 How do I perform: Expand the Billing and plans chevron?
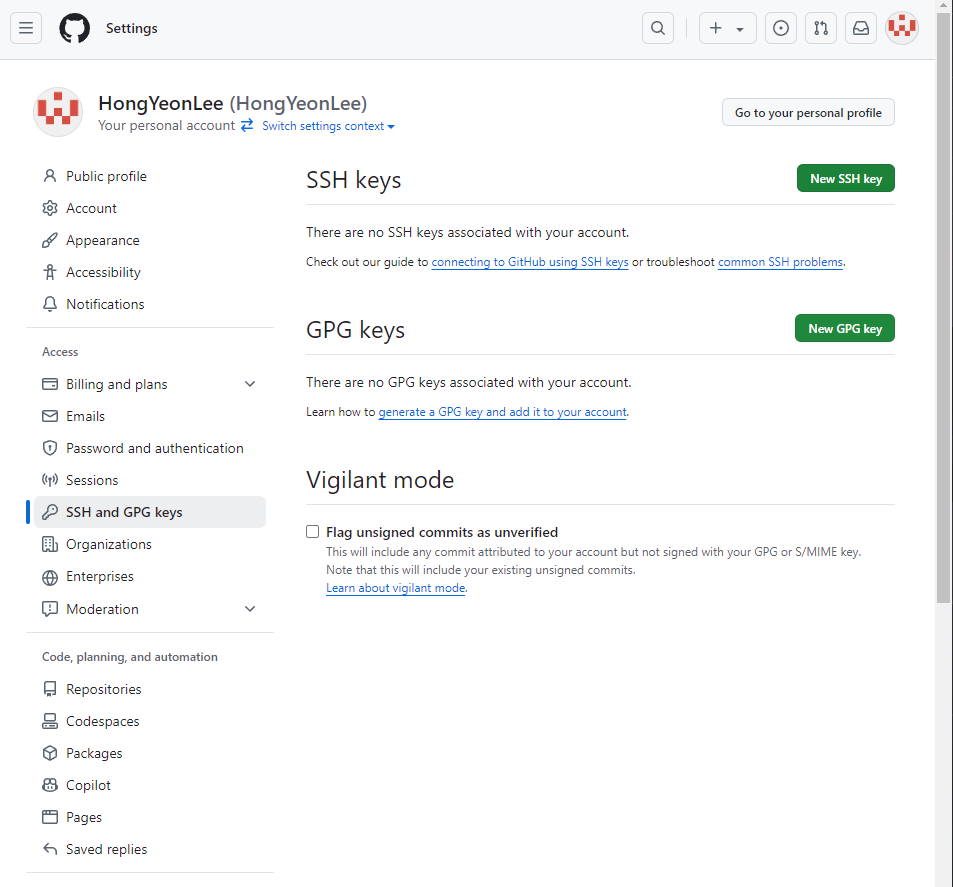[250, 384]
